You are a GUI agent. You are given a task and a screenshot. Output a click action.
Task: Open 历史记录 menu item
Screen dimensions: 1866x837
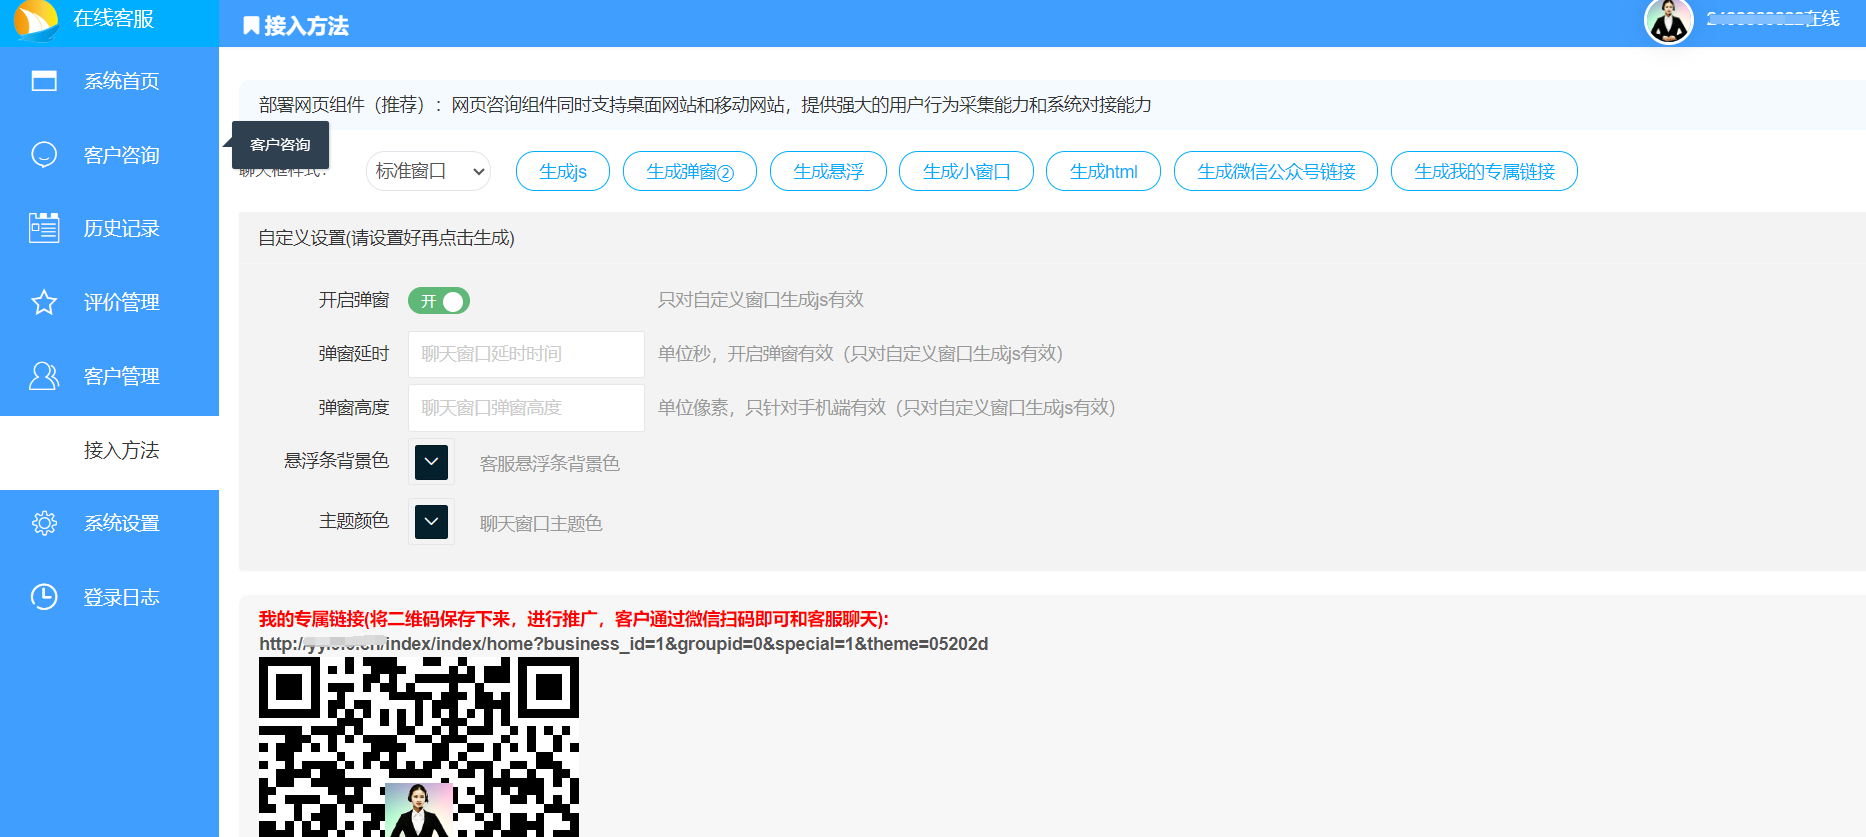click(109, 228)
